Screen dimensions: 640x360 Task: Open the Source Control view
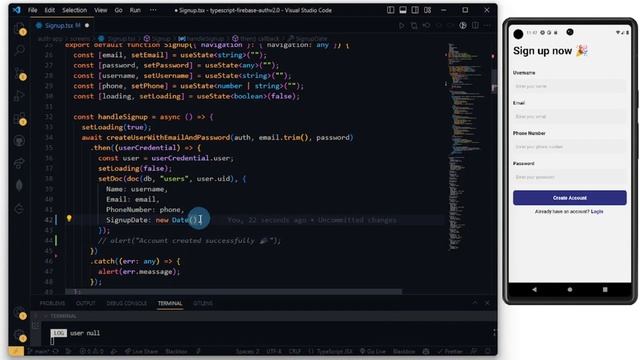click(x=19, y=73)
